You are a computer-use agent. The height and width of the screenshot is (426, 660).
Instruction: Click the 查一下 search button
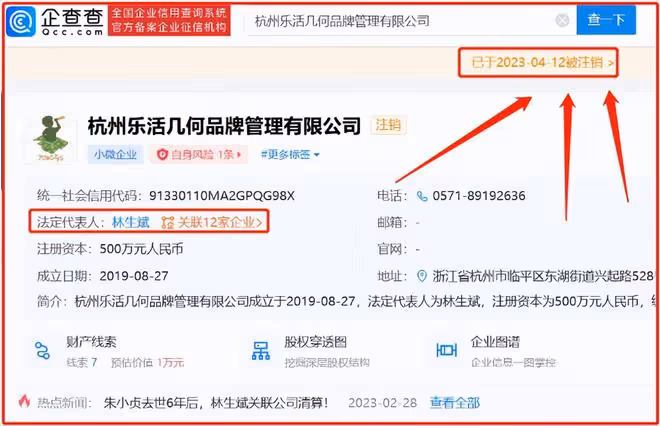tap(606, 20)
